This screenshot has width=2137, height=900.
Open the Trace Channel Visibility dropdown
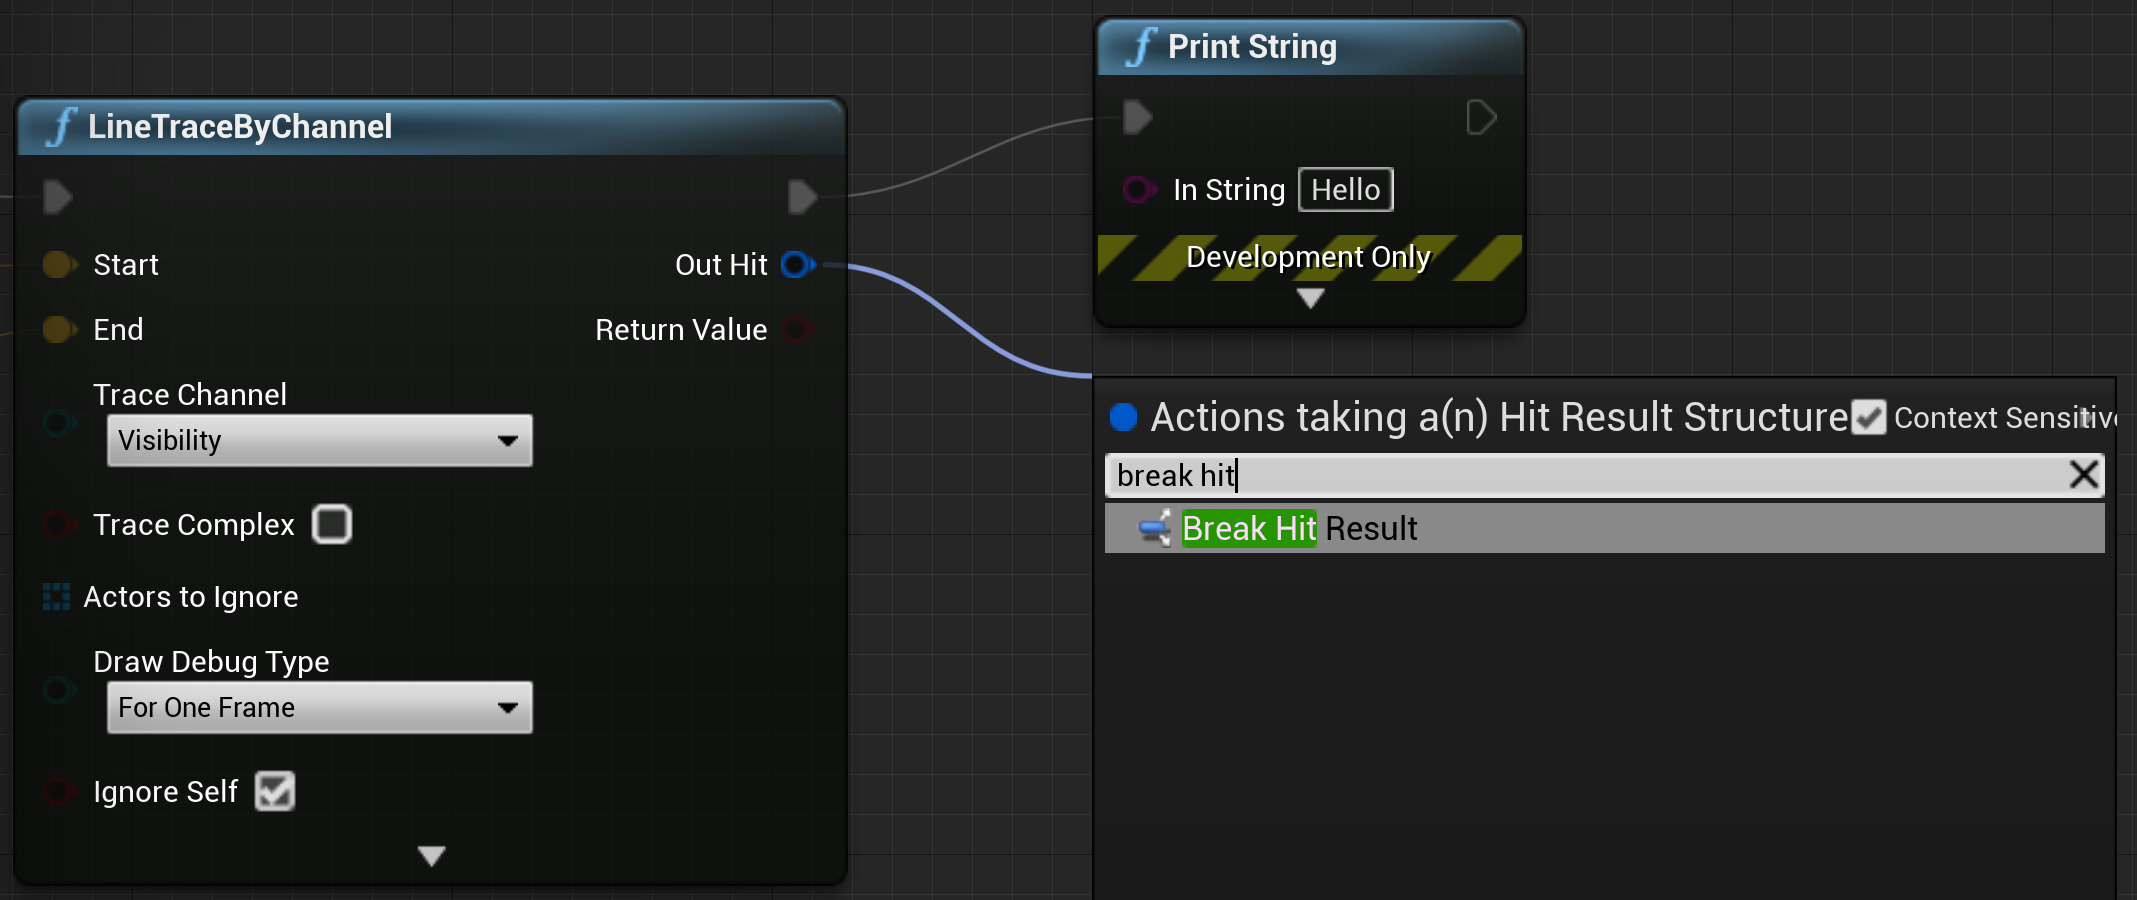[x=319, y=441]
